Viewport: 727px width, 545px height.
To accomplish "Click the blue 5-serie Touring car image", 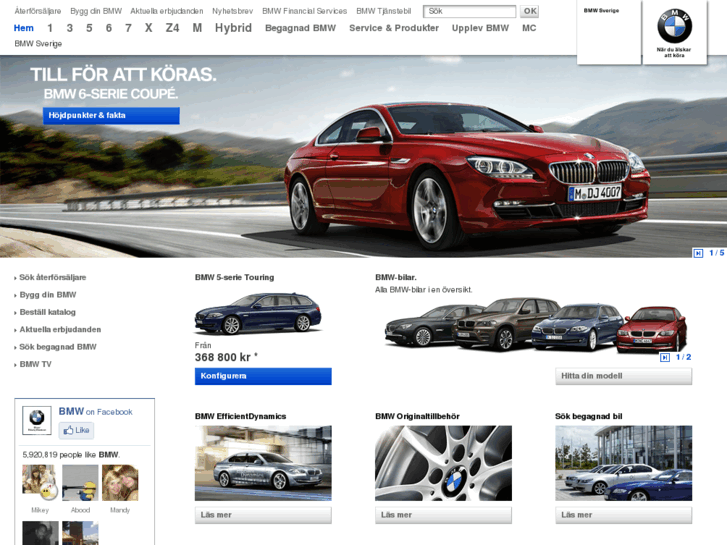I will [x=258, y=313].
